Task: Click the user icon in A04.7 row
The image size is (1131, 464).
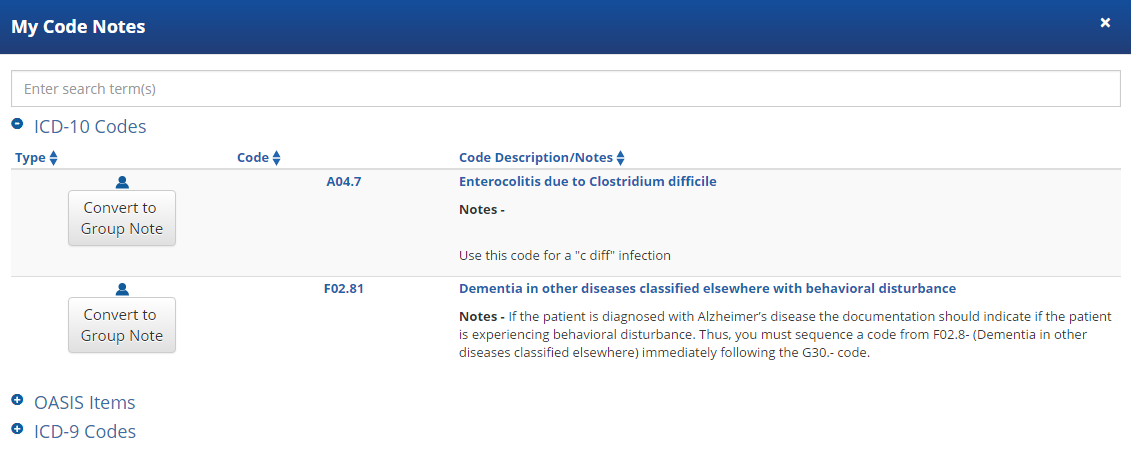Action: click(x=122, y=182)
